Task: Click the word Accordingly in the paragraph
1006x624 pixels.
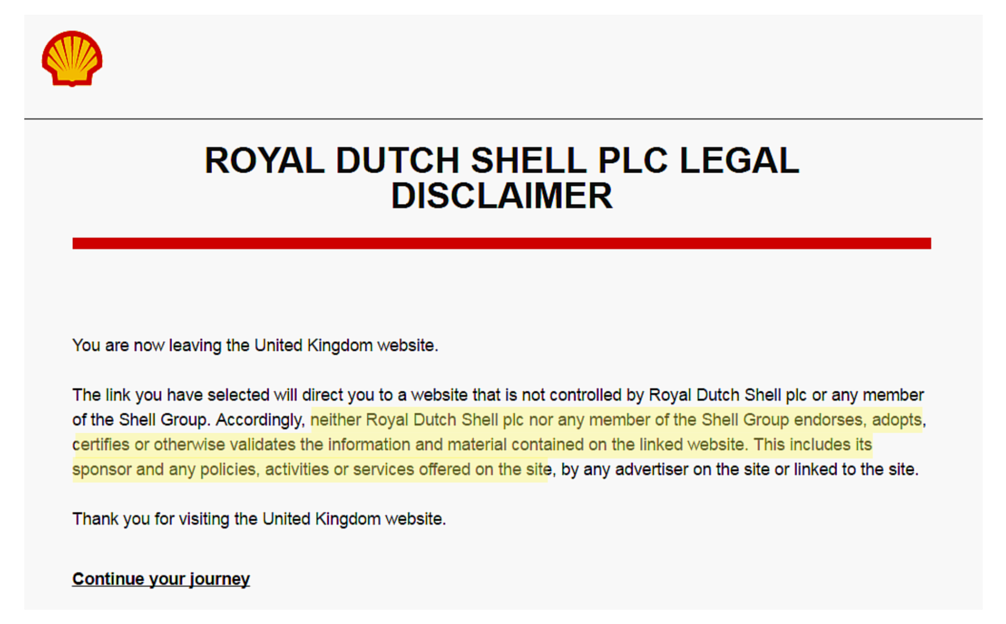Action: point(260,420)
